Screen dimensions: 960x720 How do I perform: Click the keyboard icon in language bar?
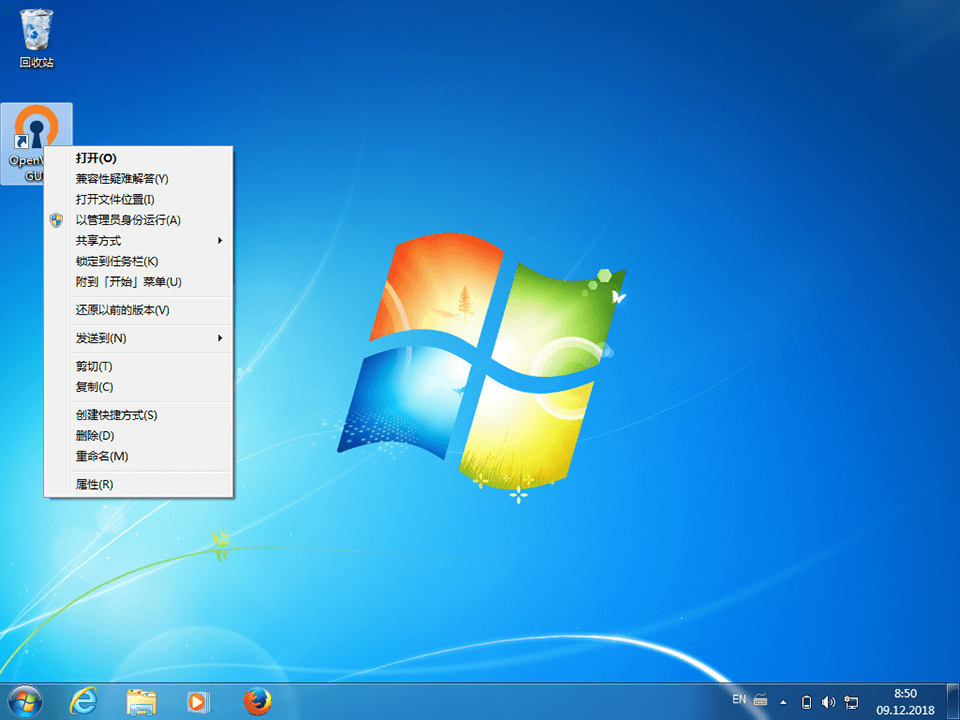[760, 700]
